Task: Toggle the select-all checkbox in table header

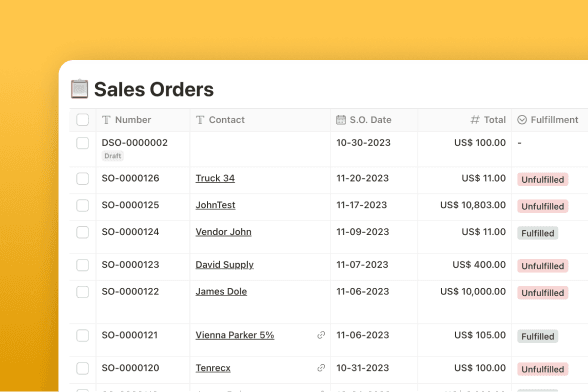Action: click(82, 120)
